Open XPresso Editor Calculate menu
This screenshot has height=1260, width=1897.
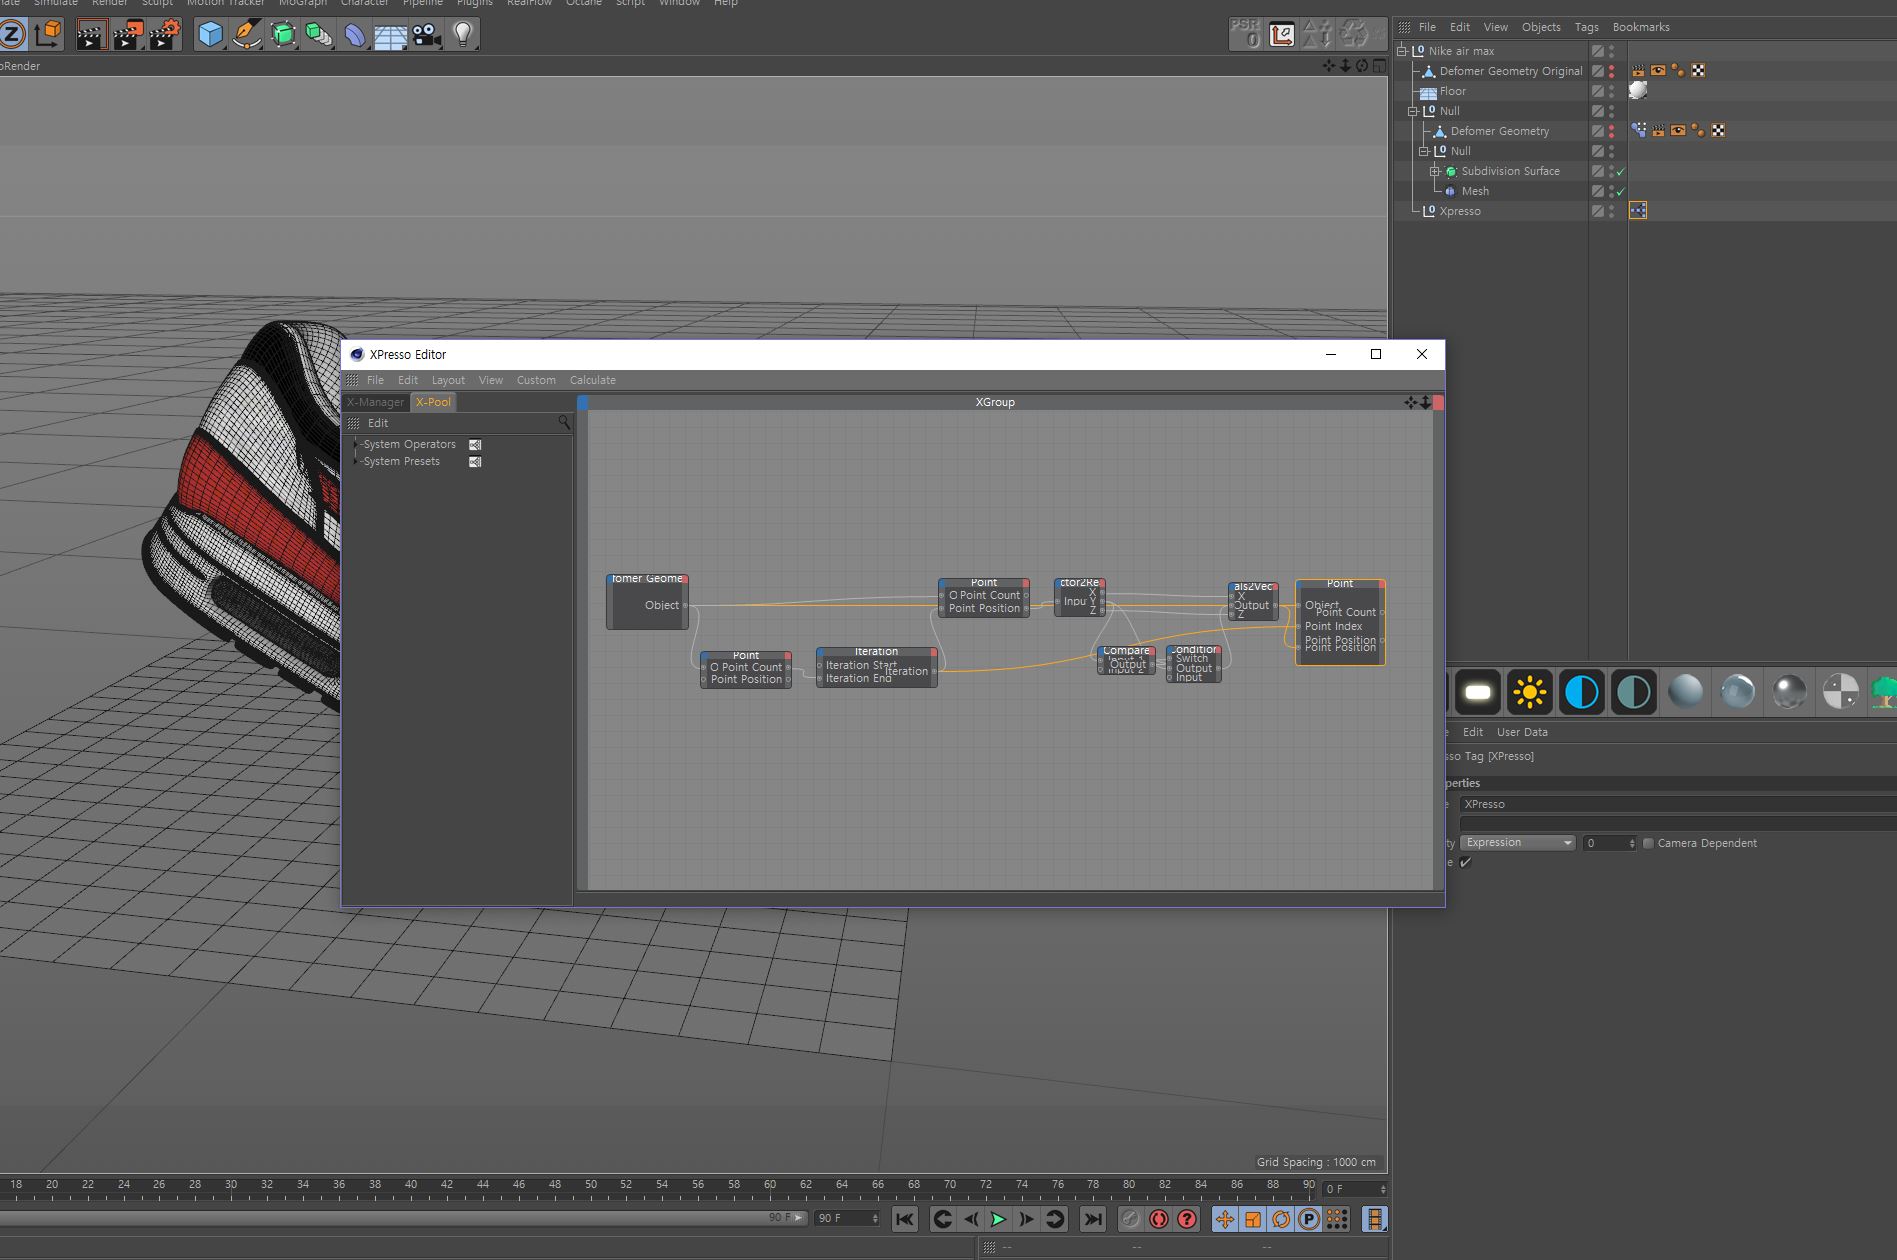click(593, 380)
